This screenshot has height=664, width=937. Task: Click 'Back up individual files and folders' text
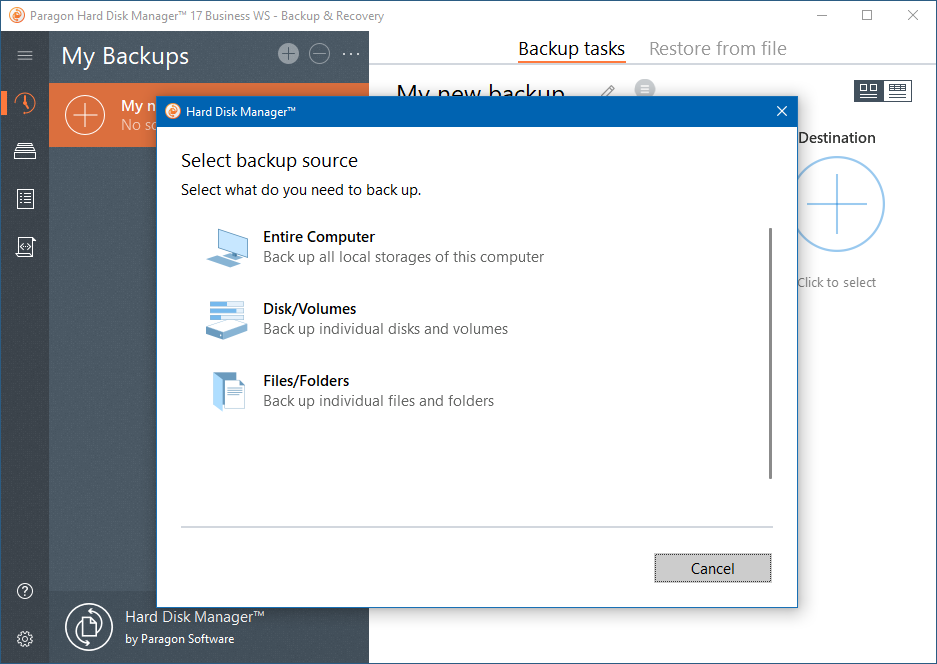378,401
